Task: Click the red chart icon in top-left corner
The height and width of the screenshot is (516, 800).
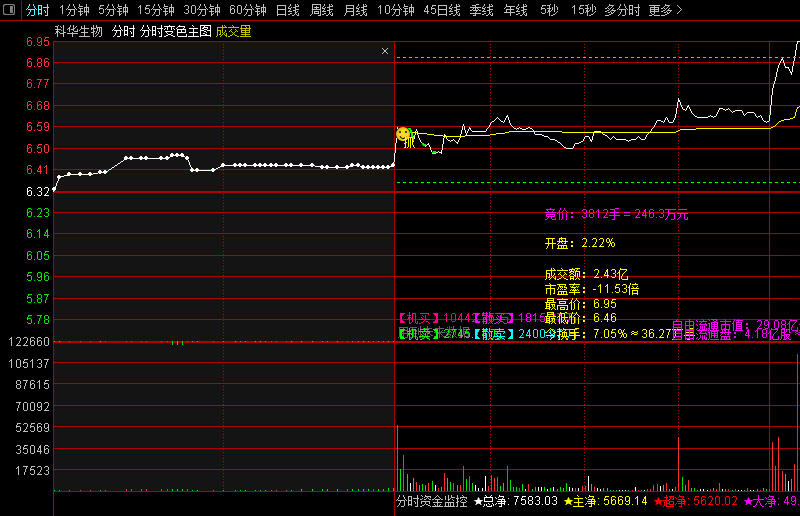Action: tap(10, 10)
